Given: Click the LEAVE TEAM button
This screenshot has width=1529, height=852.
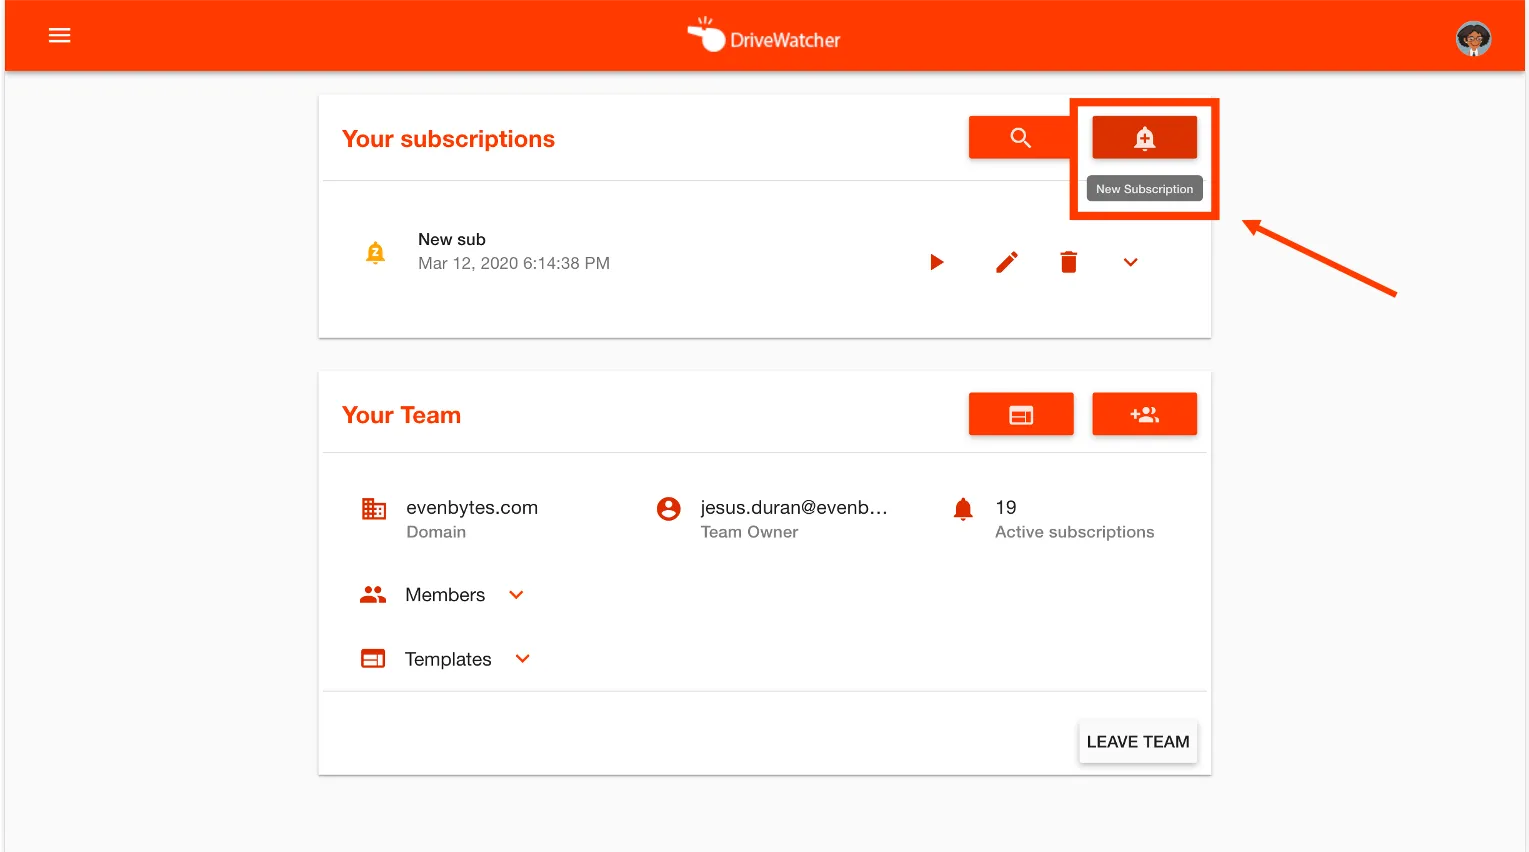Looking at the screenshot, I should 1138,742.
